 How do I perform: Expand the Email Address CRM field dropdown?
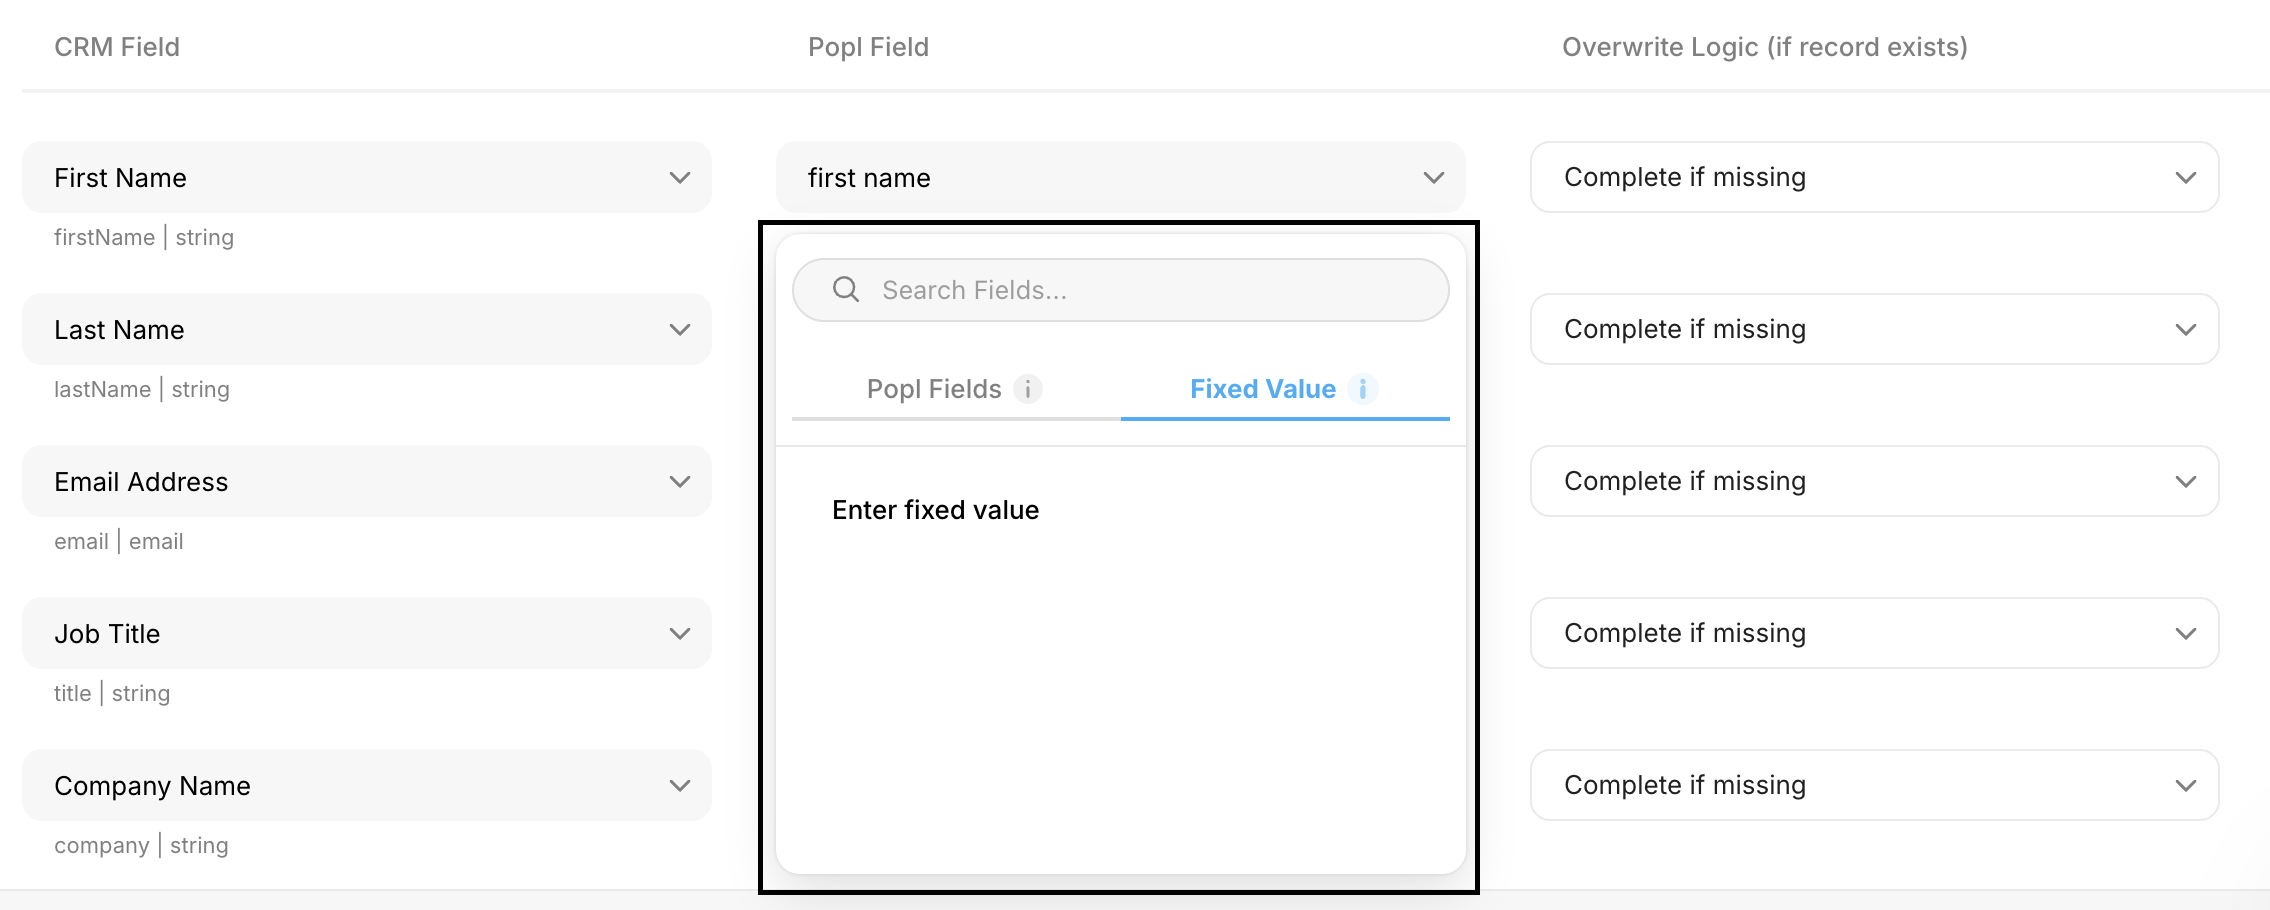[x=366, y=482]
